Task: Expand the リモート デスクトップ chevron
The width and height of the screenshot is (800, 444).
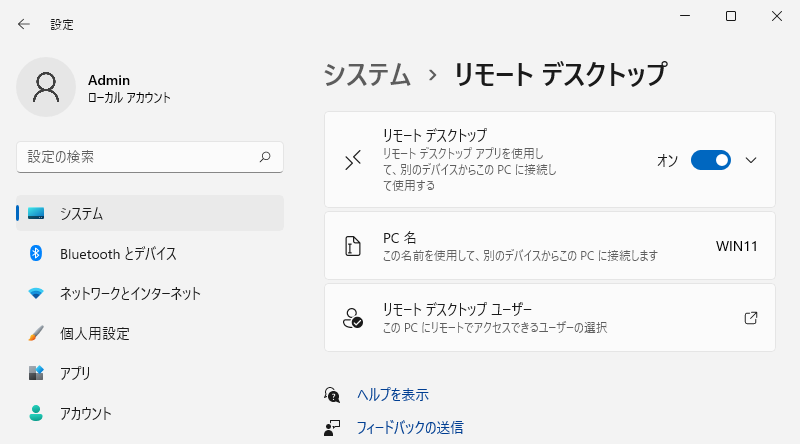Action: [751, 160]
